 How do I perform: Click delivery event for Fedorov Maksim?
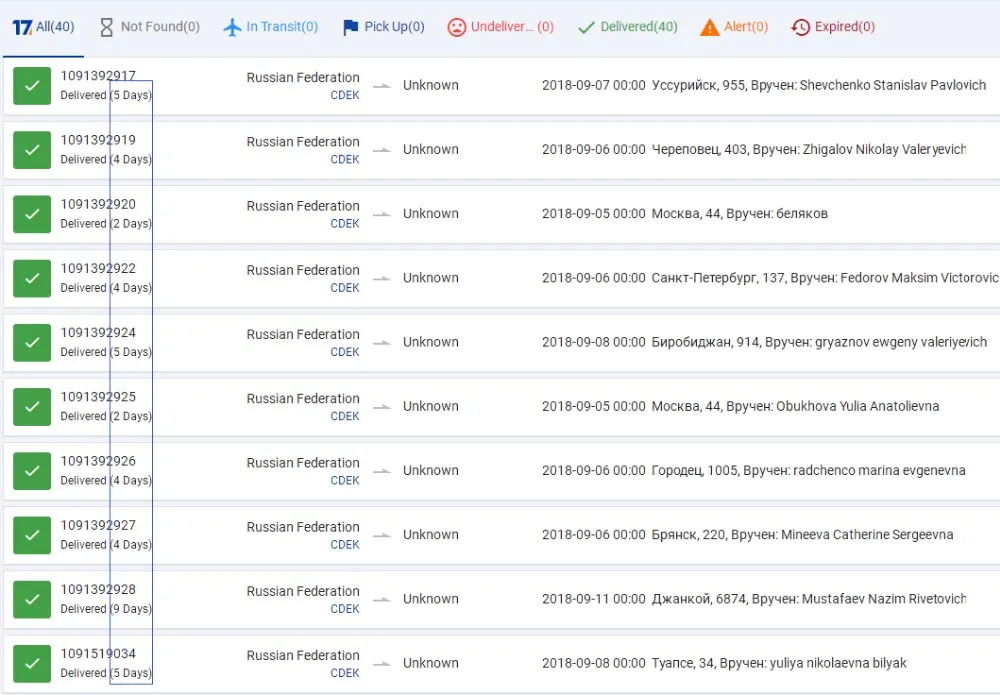pyautogui.click(x=770, y=278)
